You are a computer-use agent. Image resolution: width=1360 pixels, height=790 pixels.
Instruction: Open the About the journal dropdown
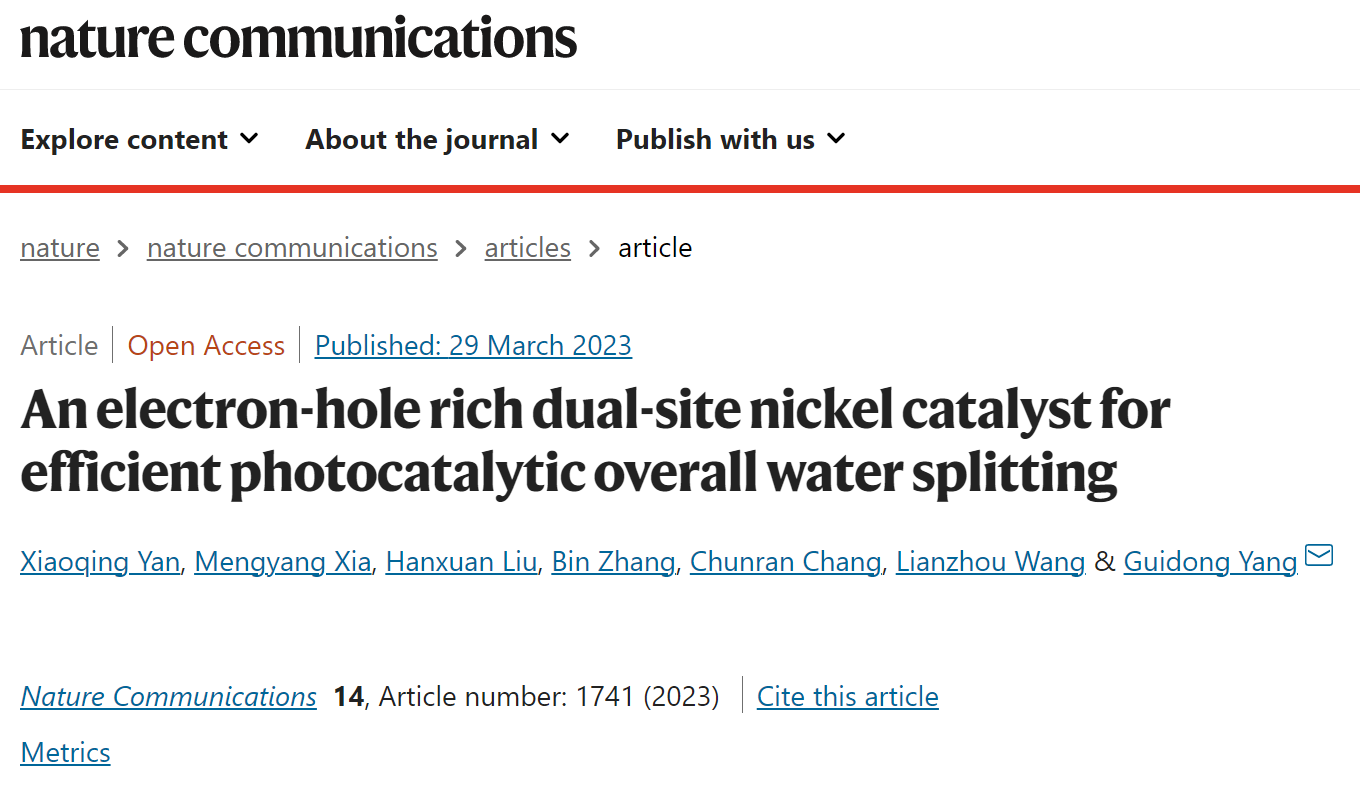(437, 139)
